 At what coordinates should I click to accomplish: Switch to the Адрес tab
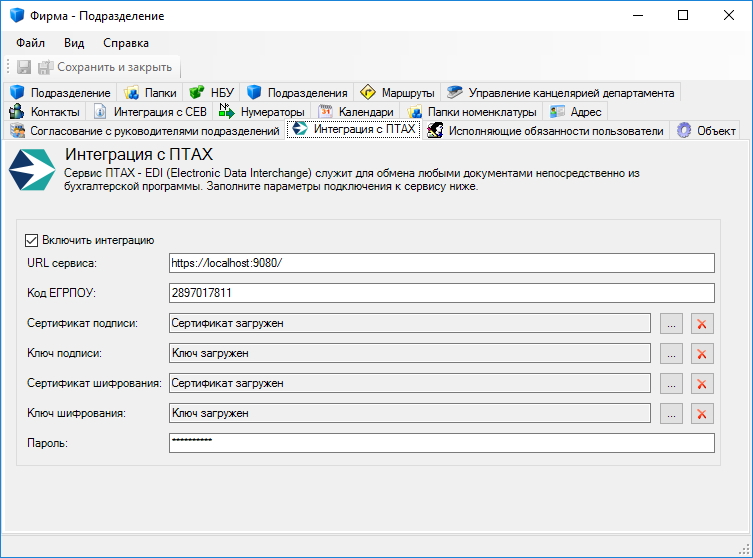575,111
